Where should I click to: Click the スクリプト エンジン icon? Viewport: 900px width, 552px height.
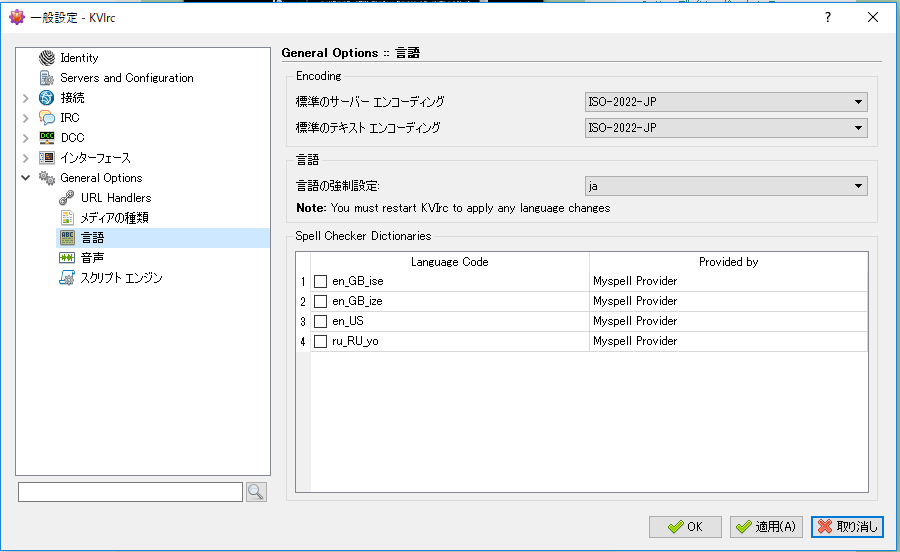[x=67, y=278]
